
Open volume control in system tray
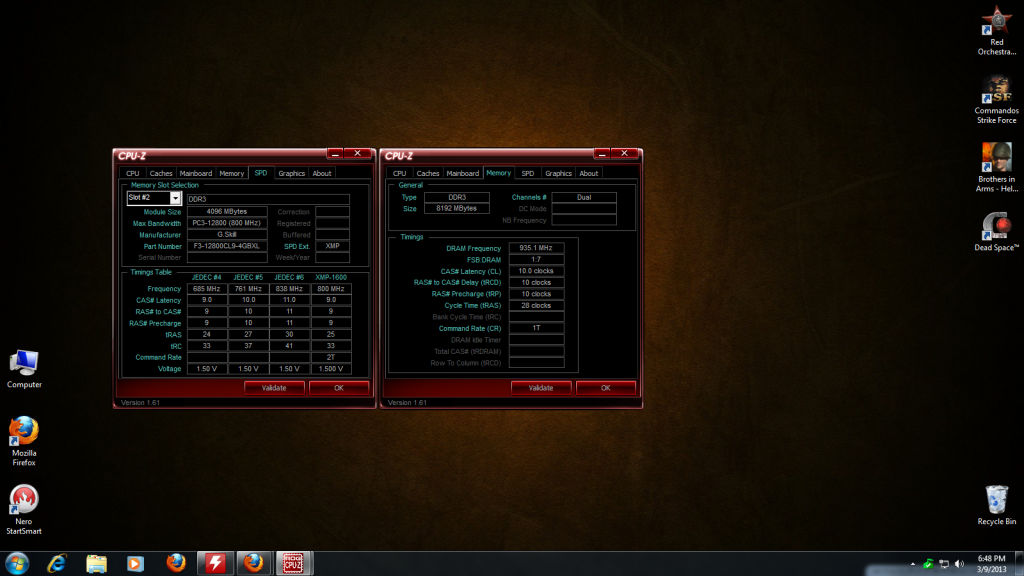tap(959, 564)
